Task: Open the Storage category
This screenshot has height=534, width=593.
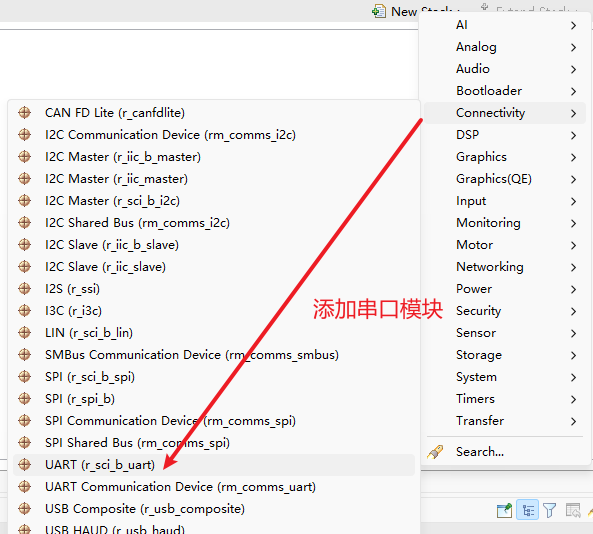Action: click(x=505, y=355)
